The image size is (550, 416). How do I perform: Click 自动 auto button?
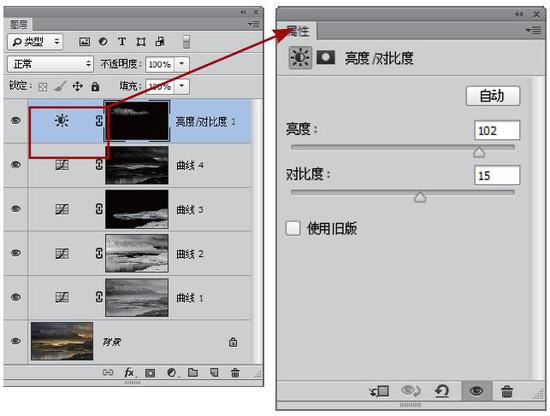click(x=492, y=95)
